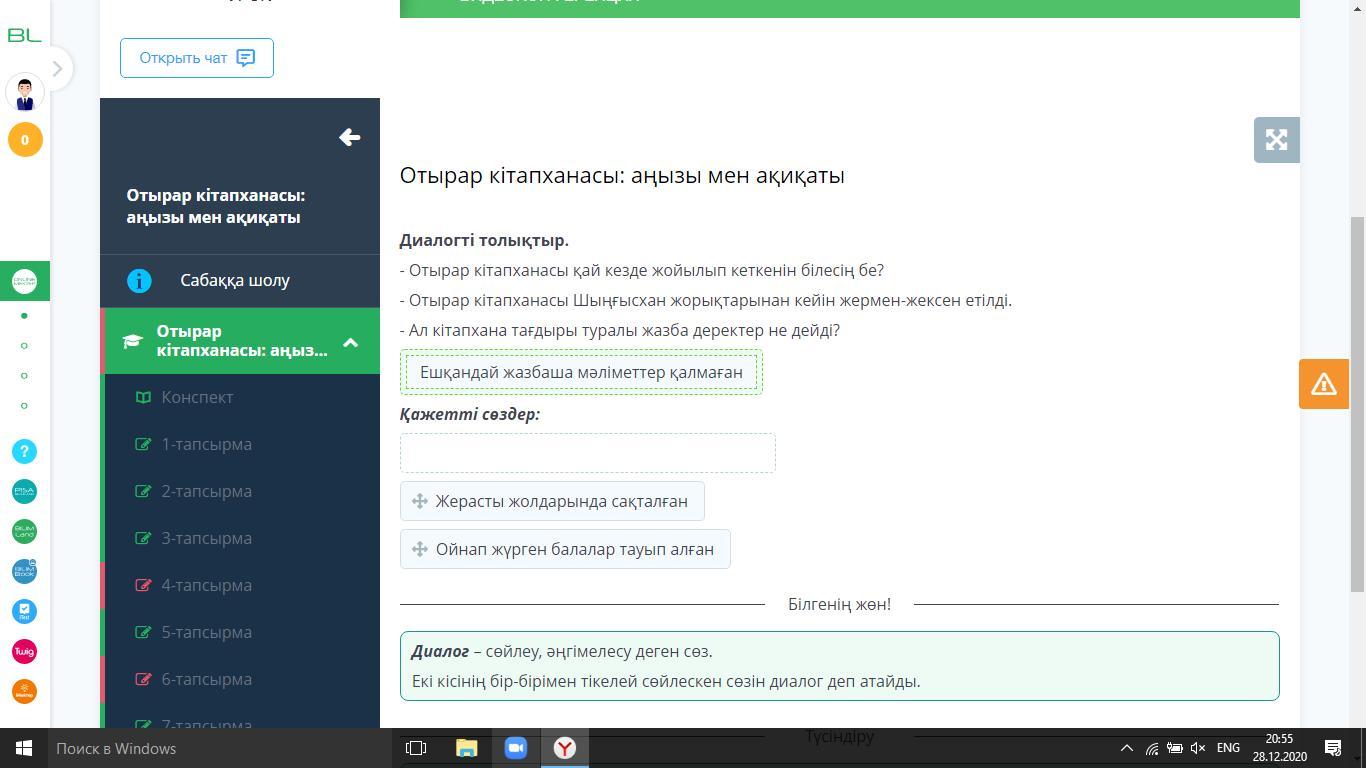Click the battery tray icon

click(x=1175, y=748)
